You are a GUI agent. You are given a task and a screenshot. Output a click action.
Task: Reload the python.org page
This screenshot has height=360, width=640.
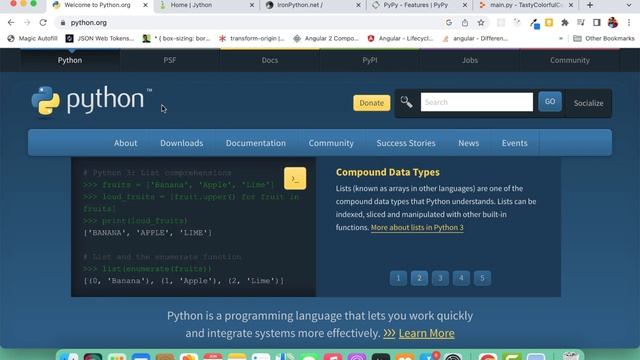[43, 22]
